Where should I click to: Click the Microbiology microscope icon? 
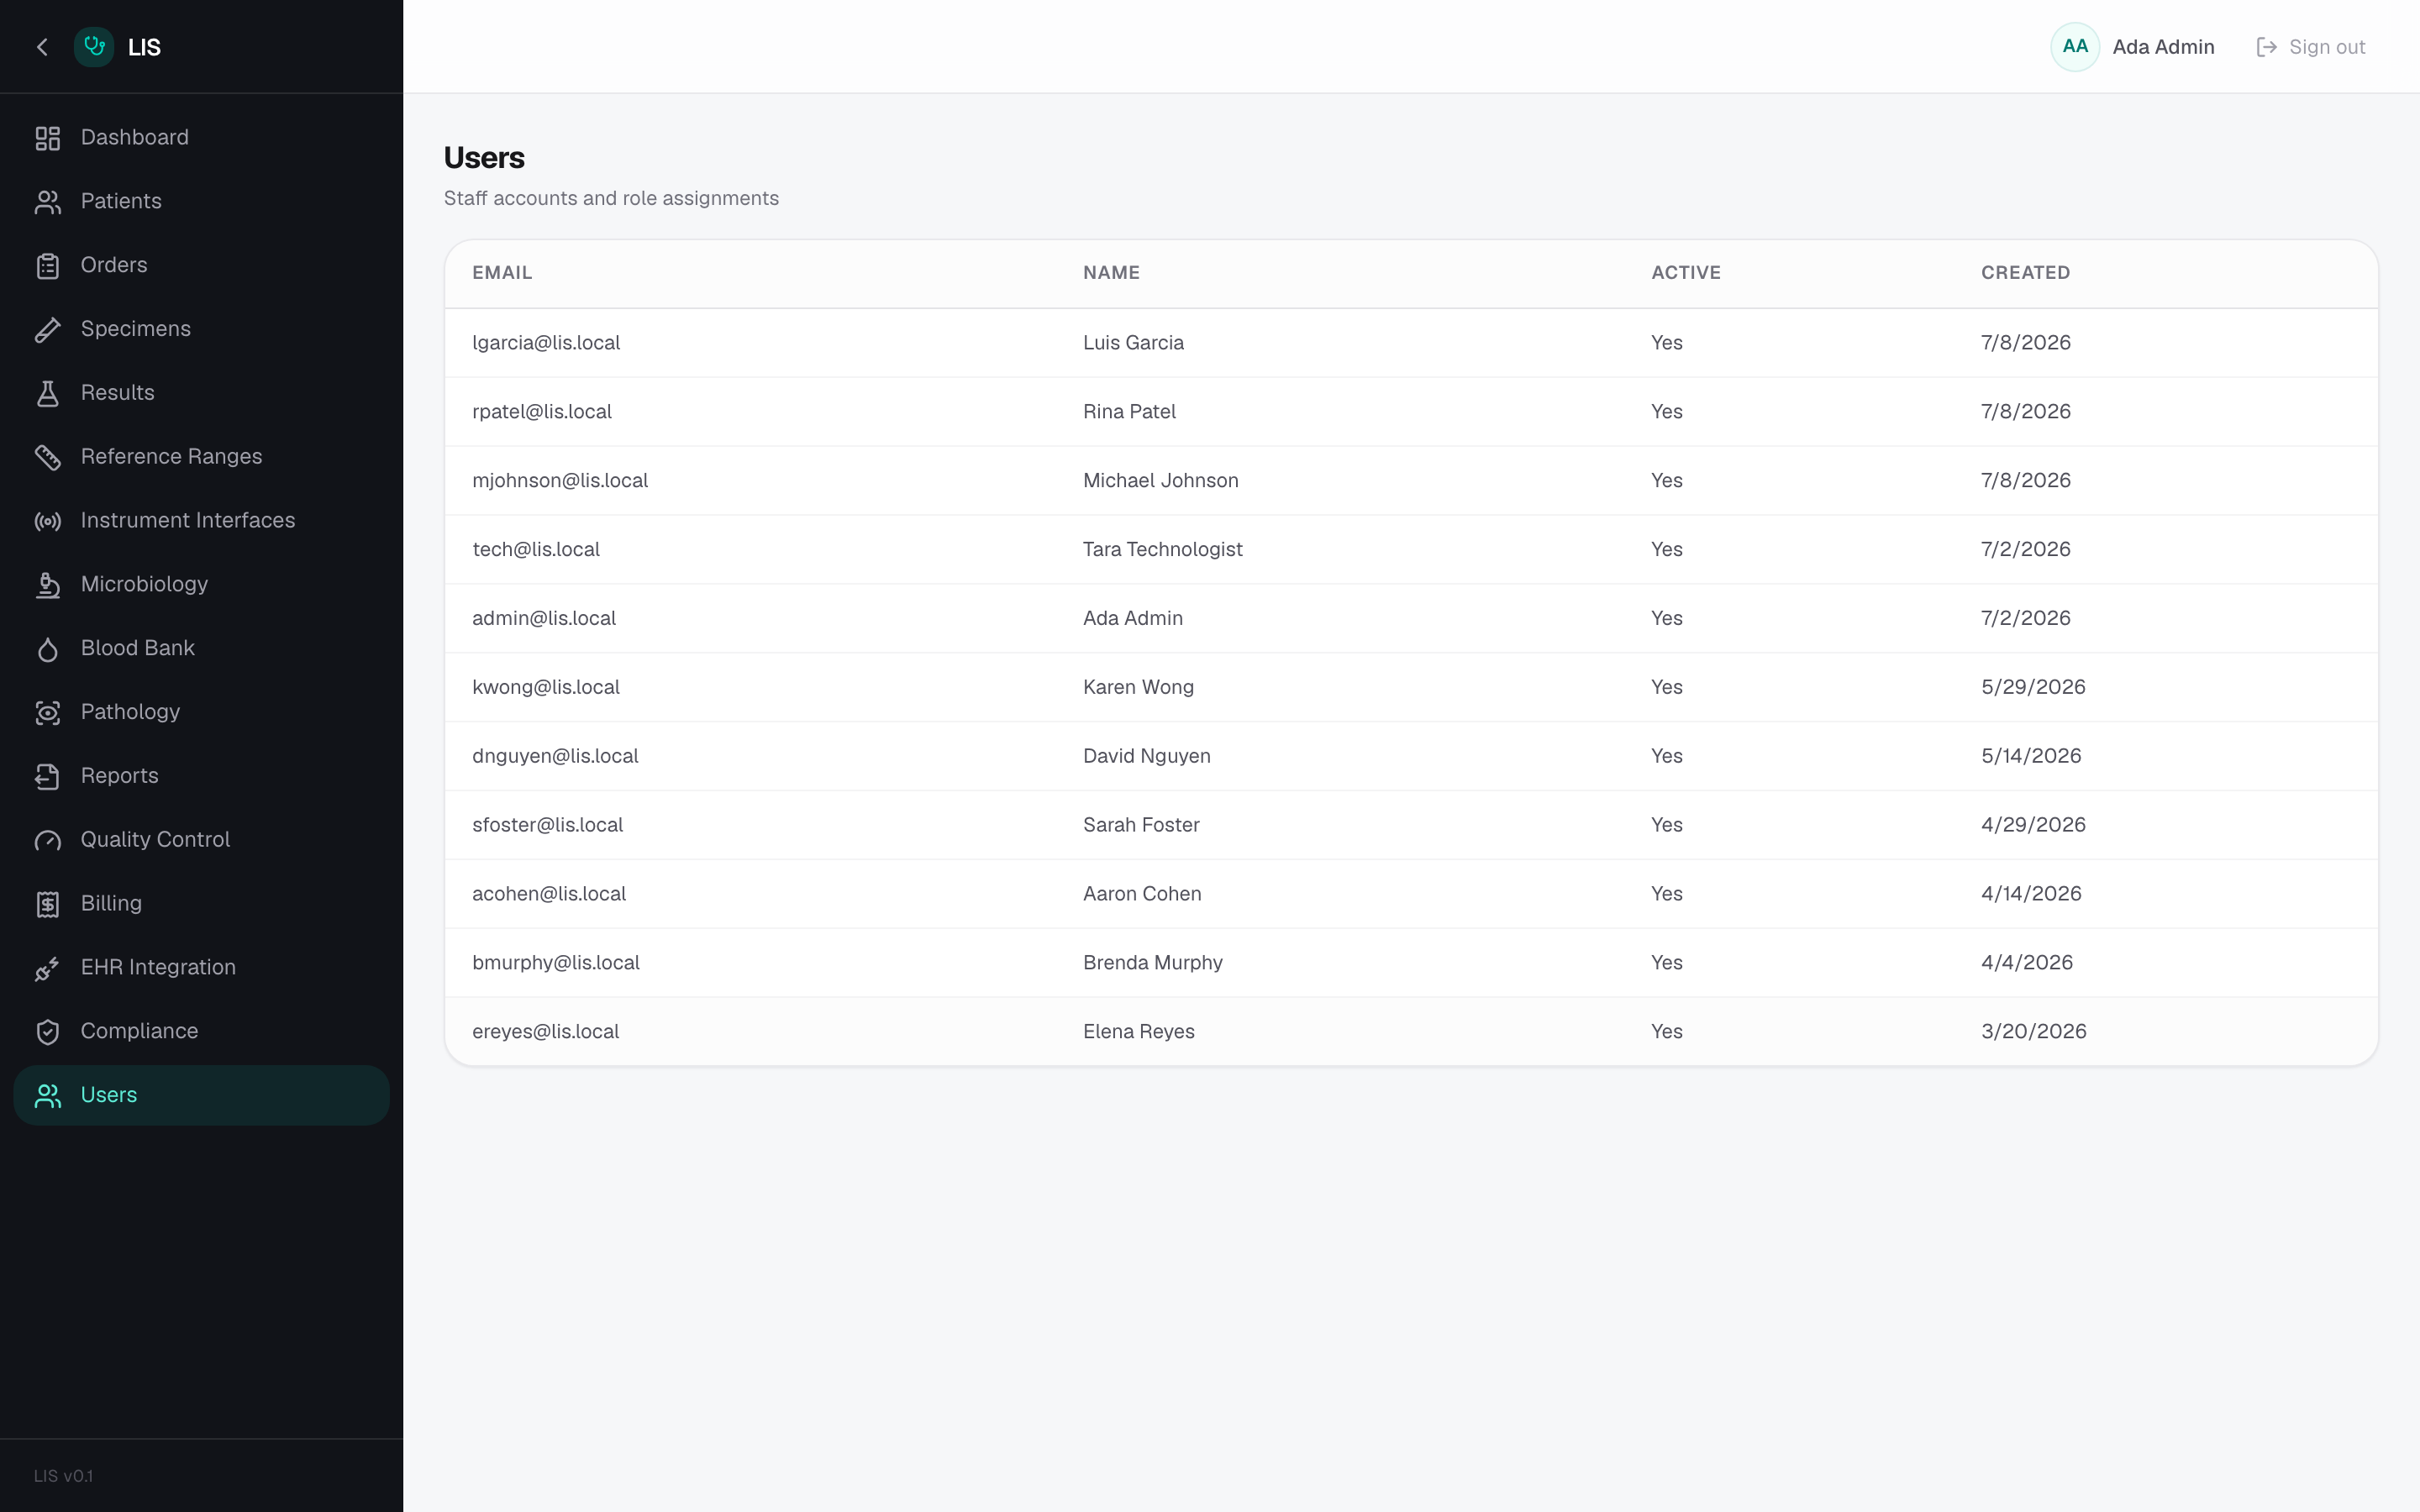tap(47, 585)
